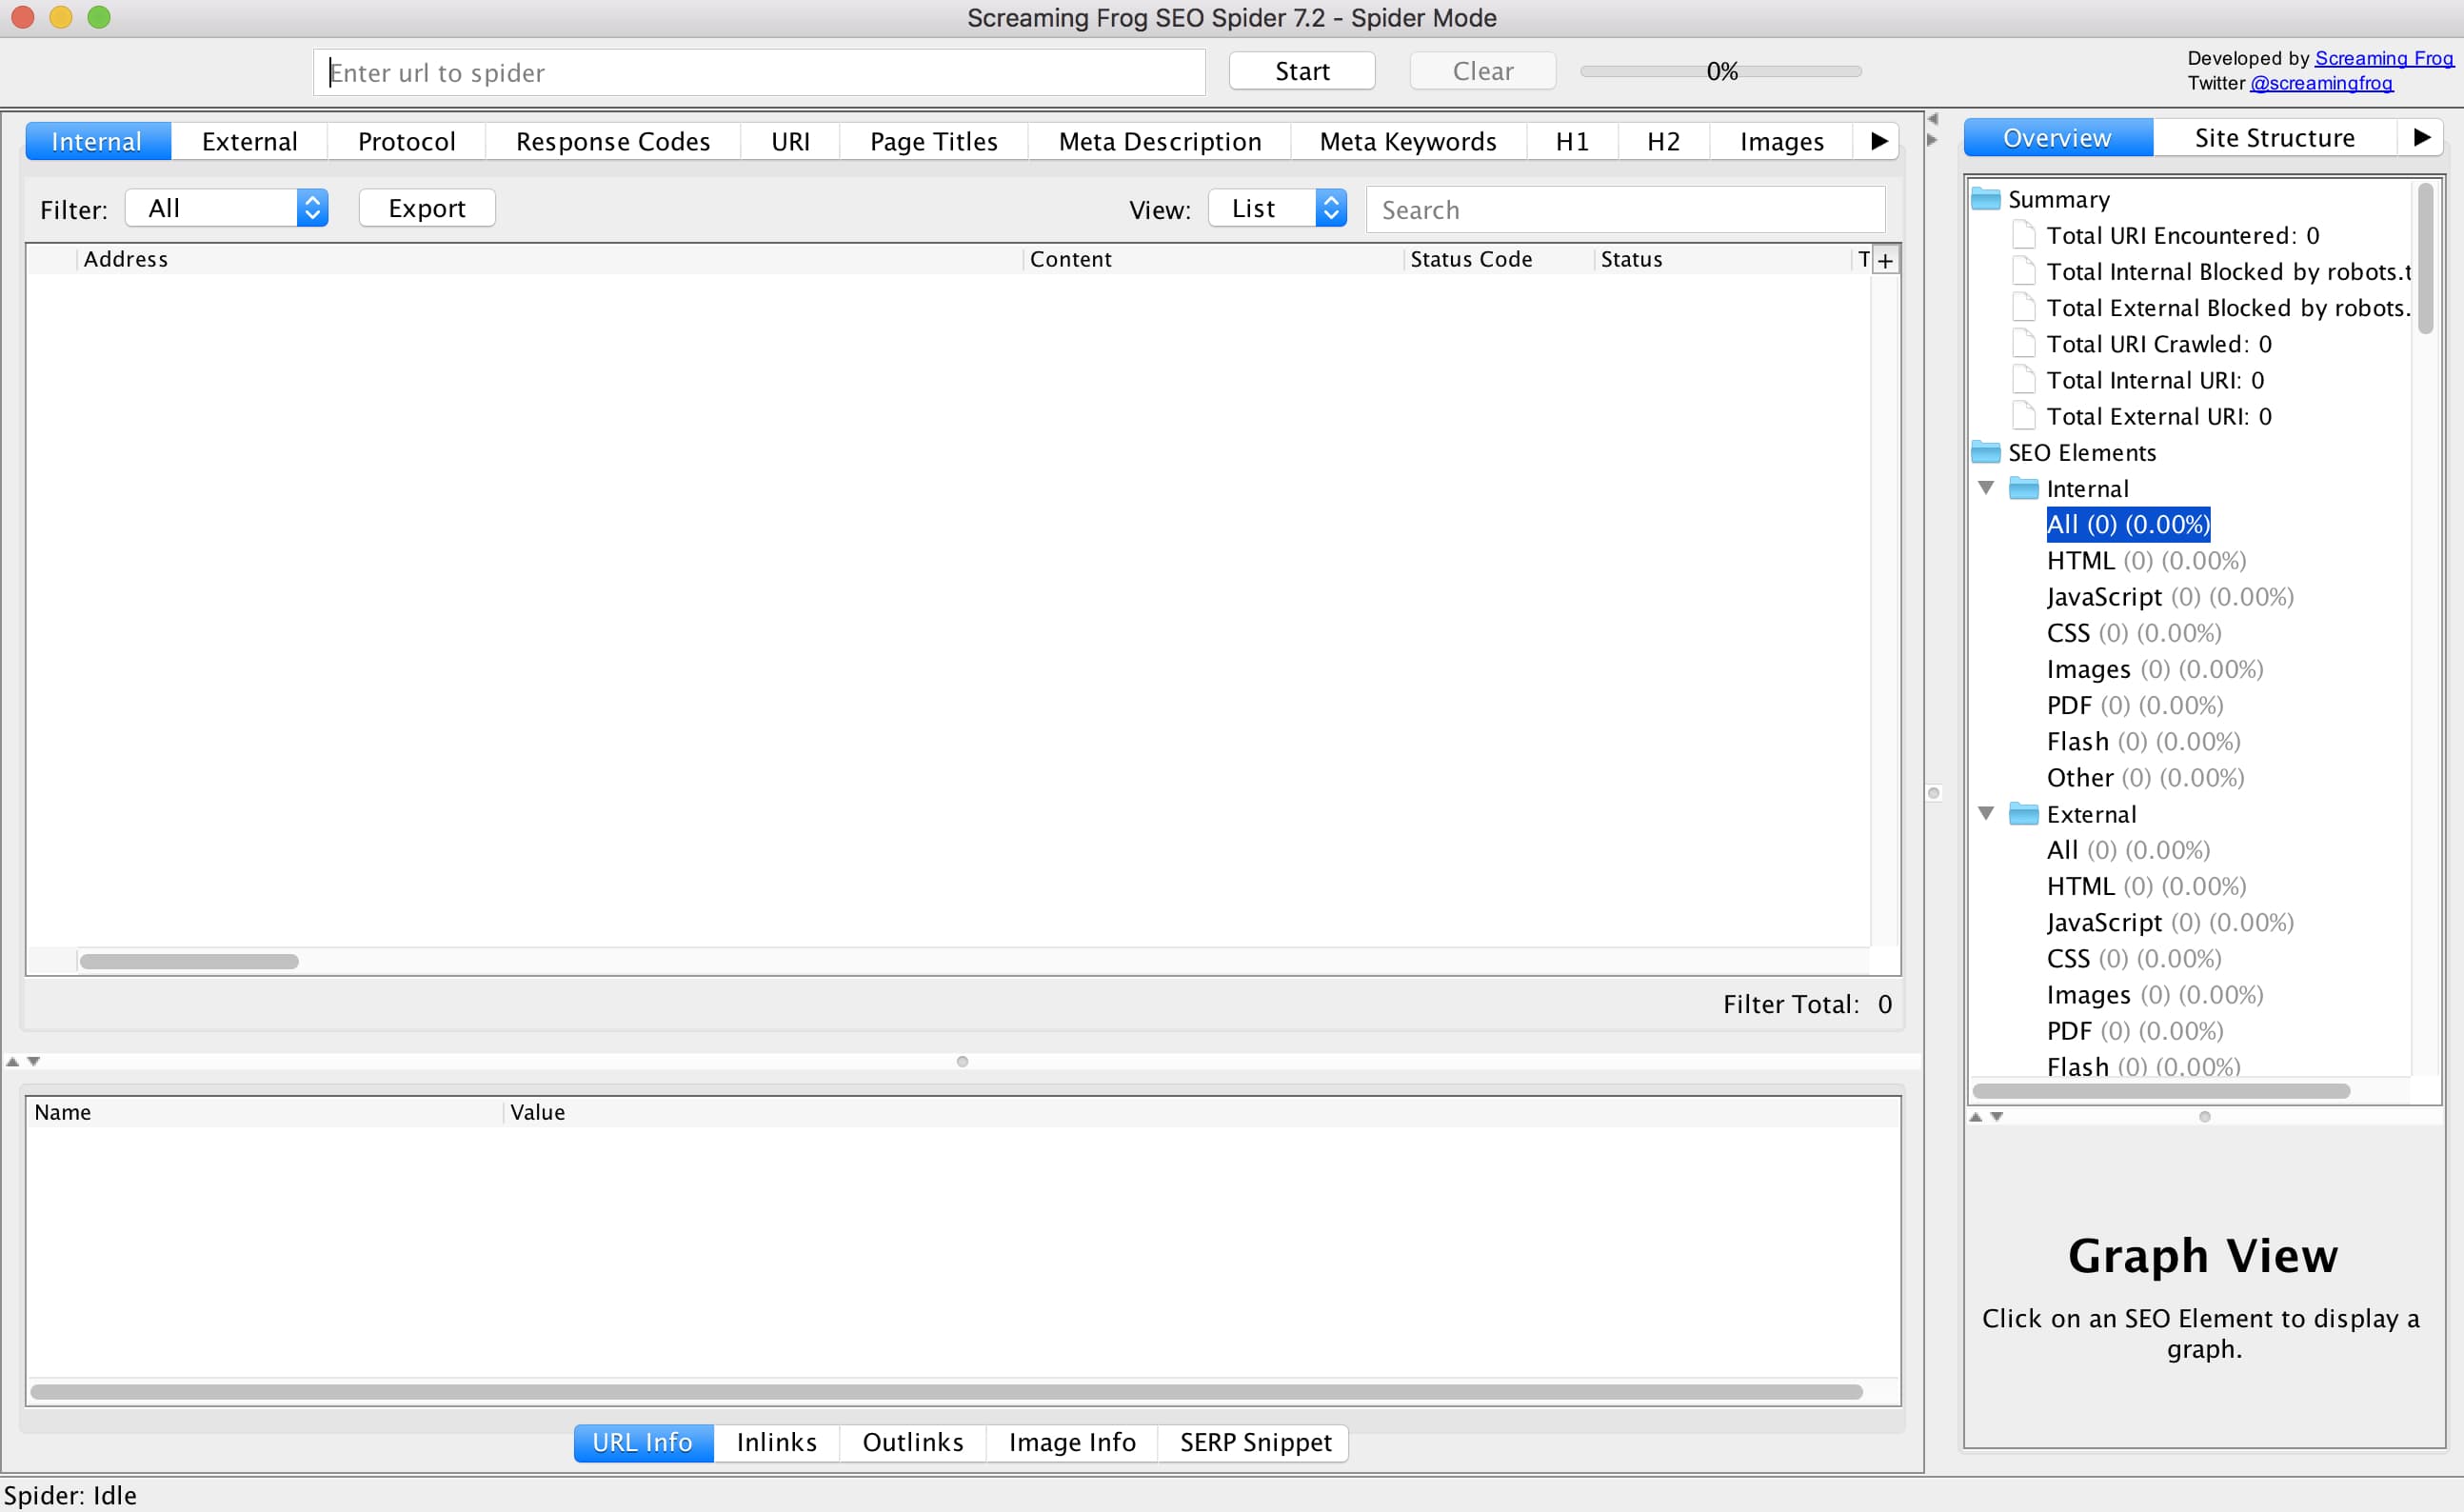This screenshot has height=1512, width=2464.
Task: Click the page icon beside Total Internal URI
Action: (2023, 379)
